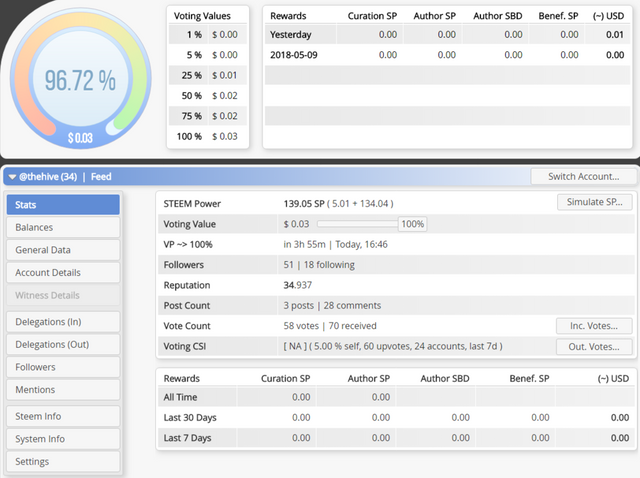Open the @thehive (34) account link

48,177
